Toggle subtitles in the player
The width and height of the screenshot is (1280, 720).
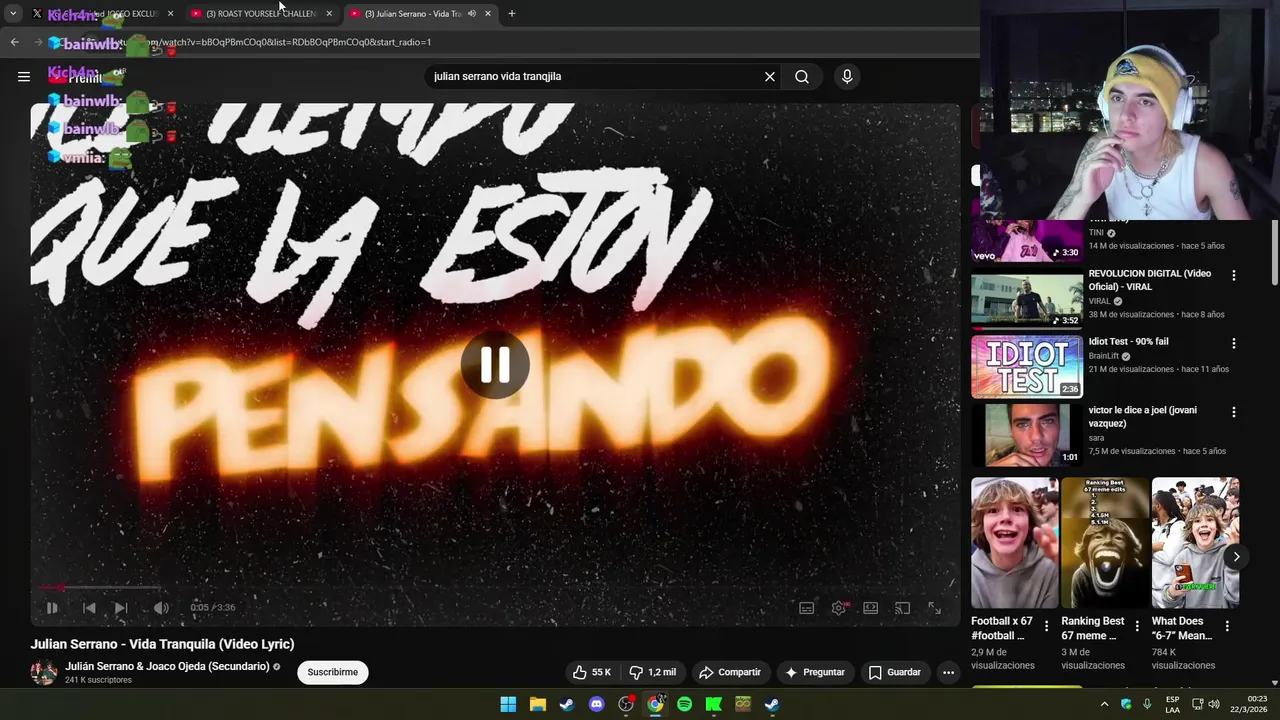coord(807,607)
